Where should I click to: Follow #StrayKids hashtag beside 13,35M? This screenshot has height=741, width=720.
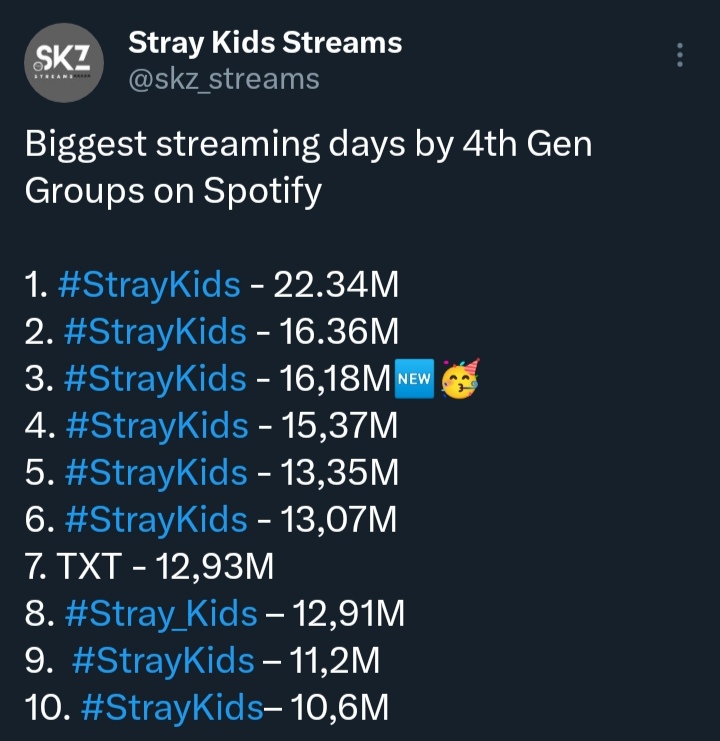click(156, 473)
